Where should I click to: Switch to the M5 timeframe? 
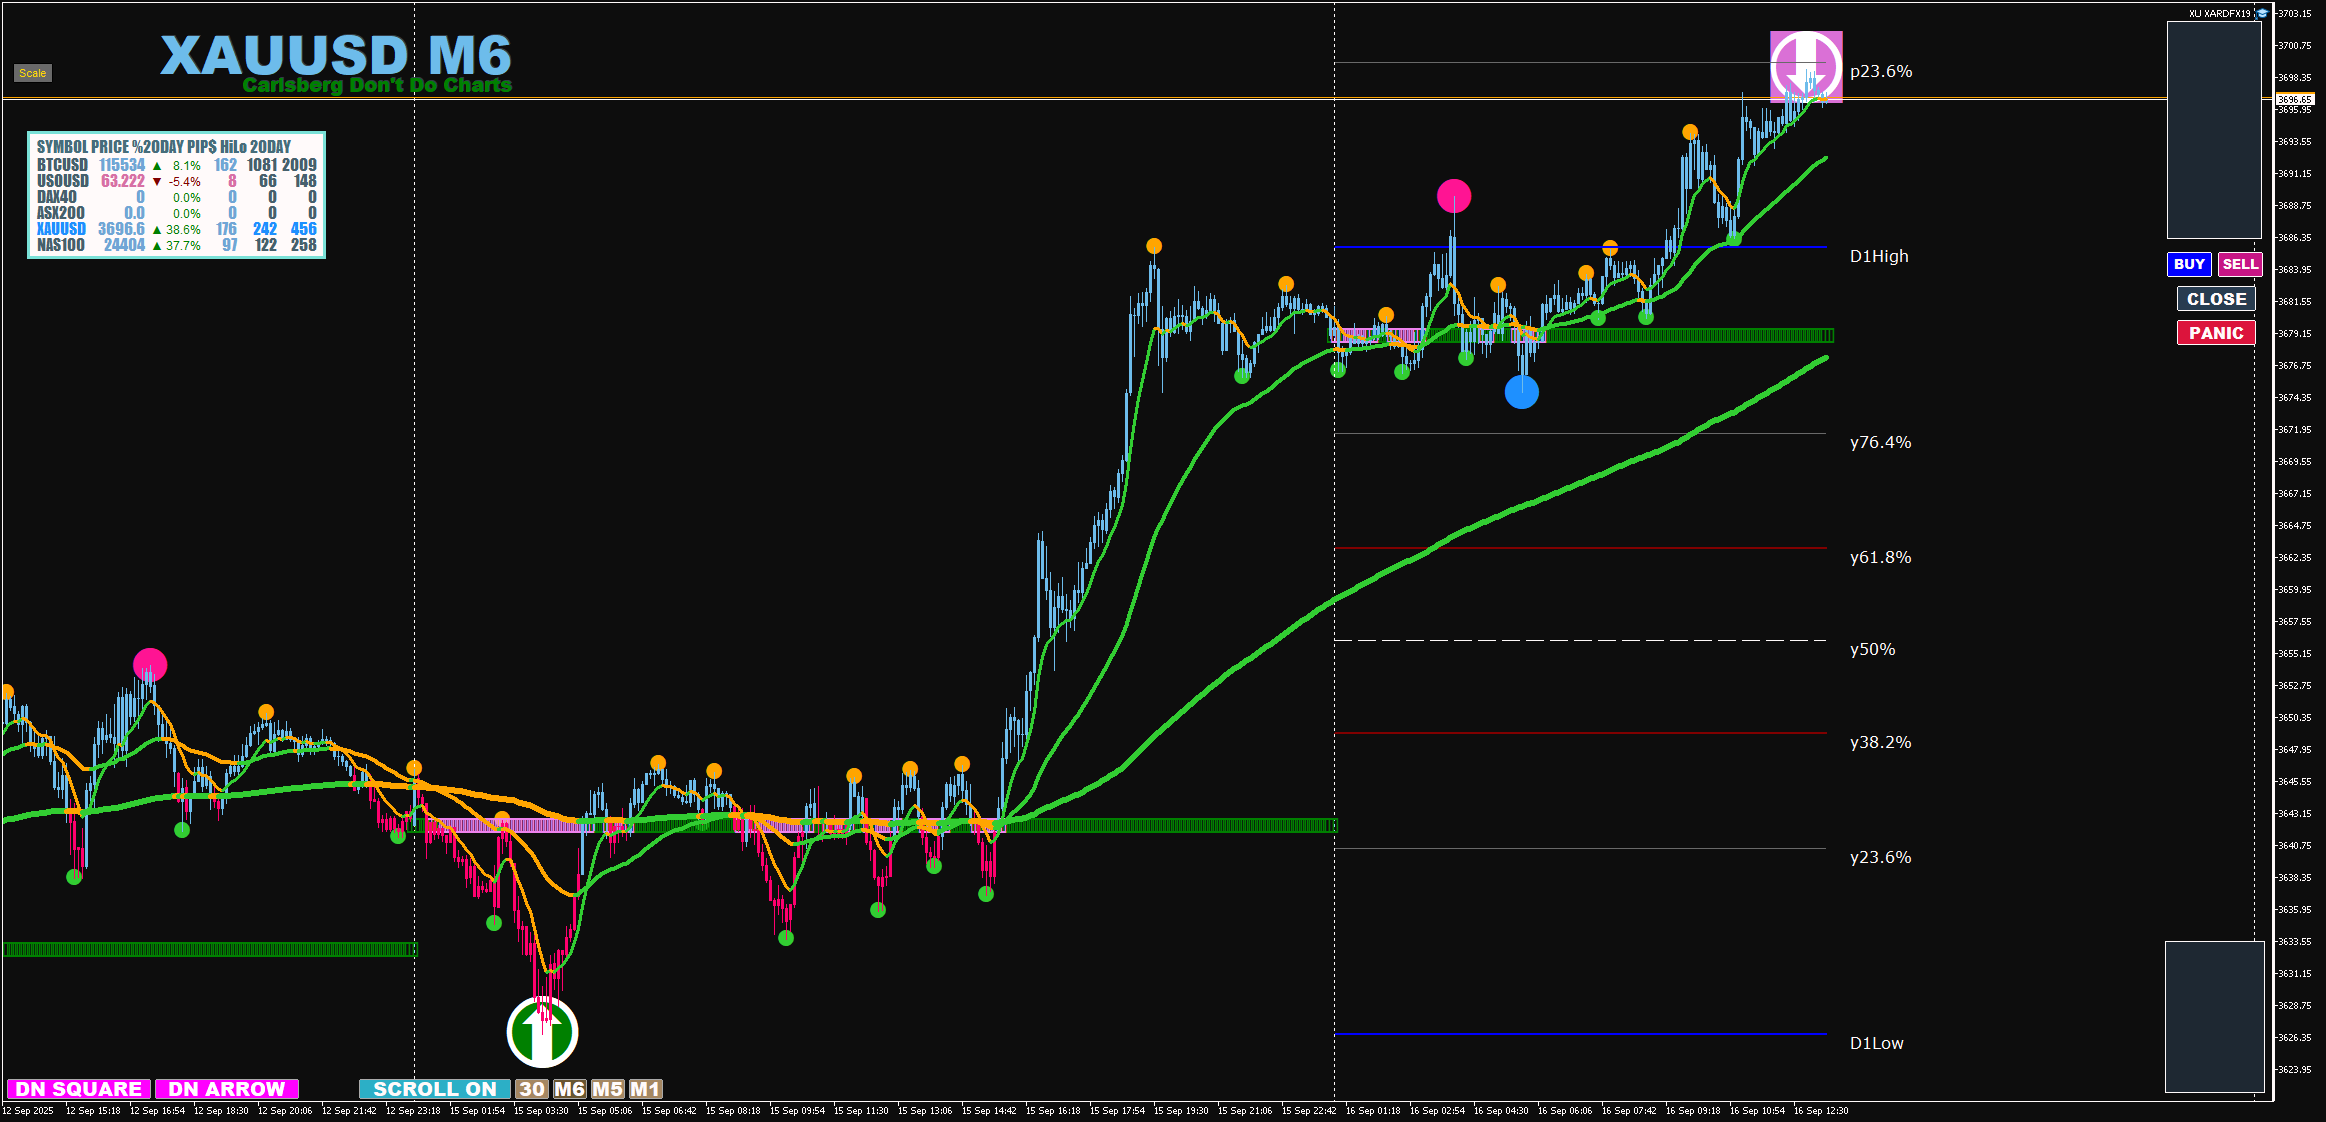pyautogui.click(x=607, y=1089)
